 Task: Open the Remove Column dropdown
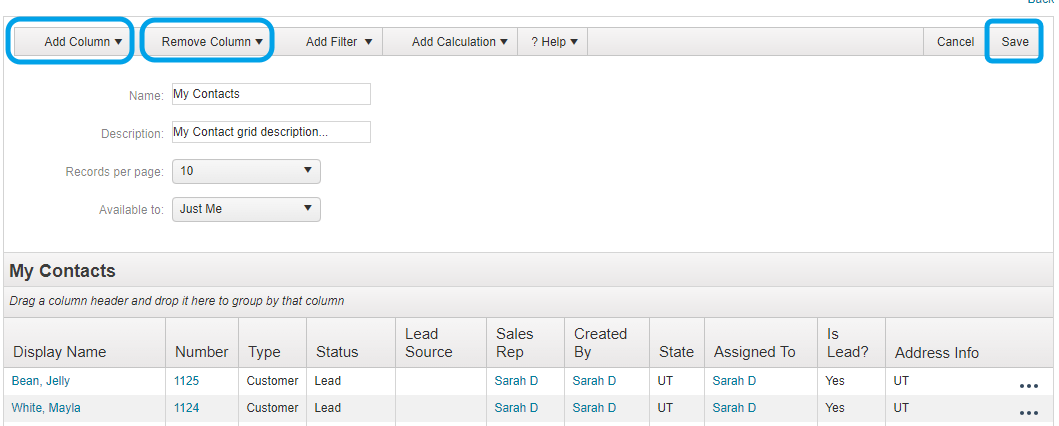point(211,42)
